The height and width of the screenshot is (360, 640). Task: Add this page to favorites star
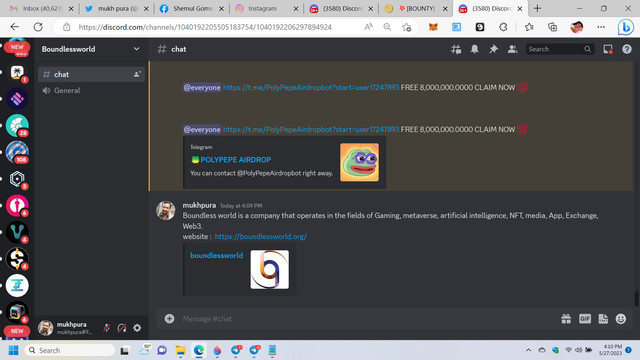[407, 27]
